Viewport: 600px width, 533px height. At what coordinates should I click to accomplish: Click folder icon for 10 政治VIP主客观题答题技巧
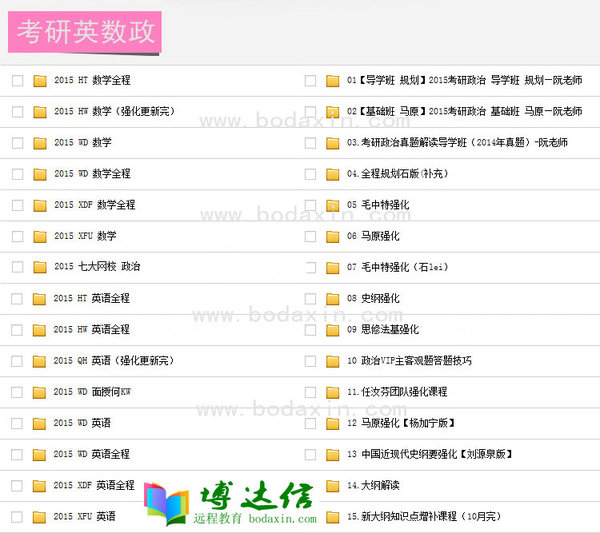tap(333, 361)
